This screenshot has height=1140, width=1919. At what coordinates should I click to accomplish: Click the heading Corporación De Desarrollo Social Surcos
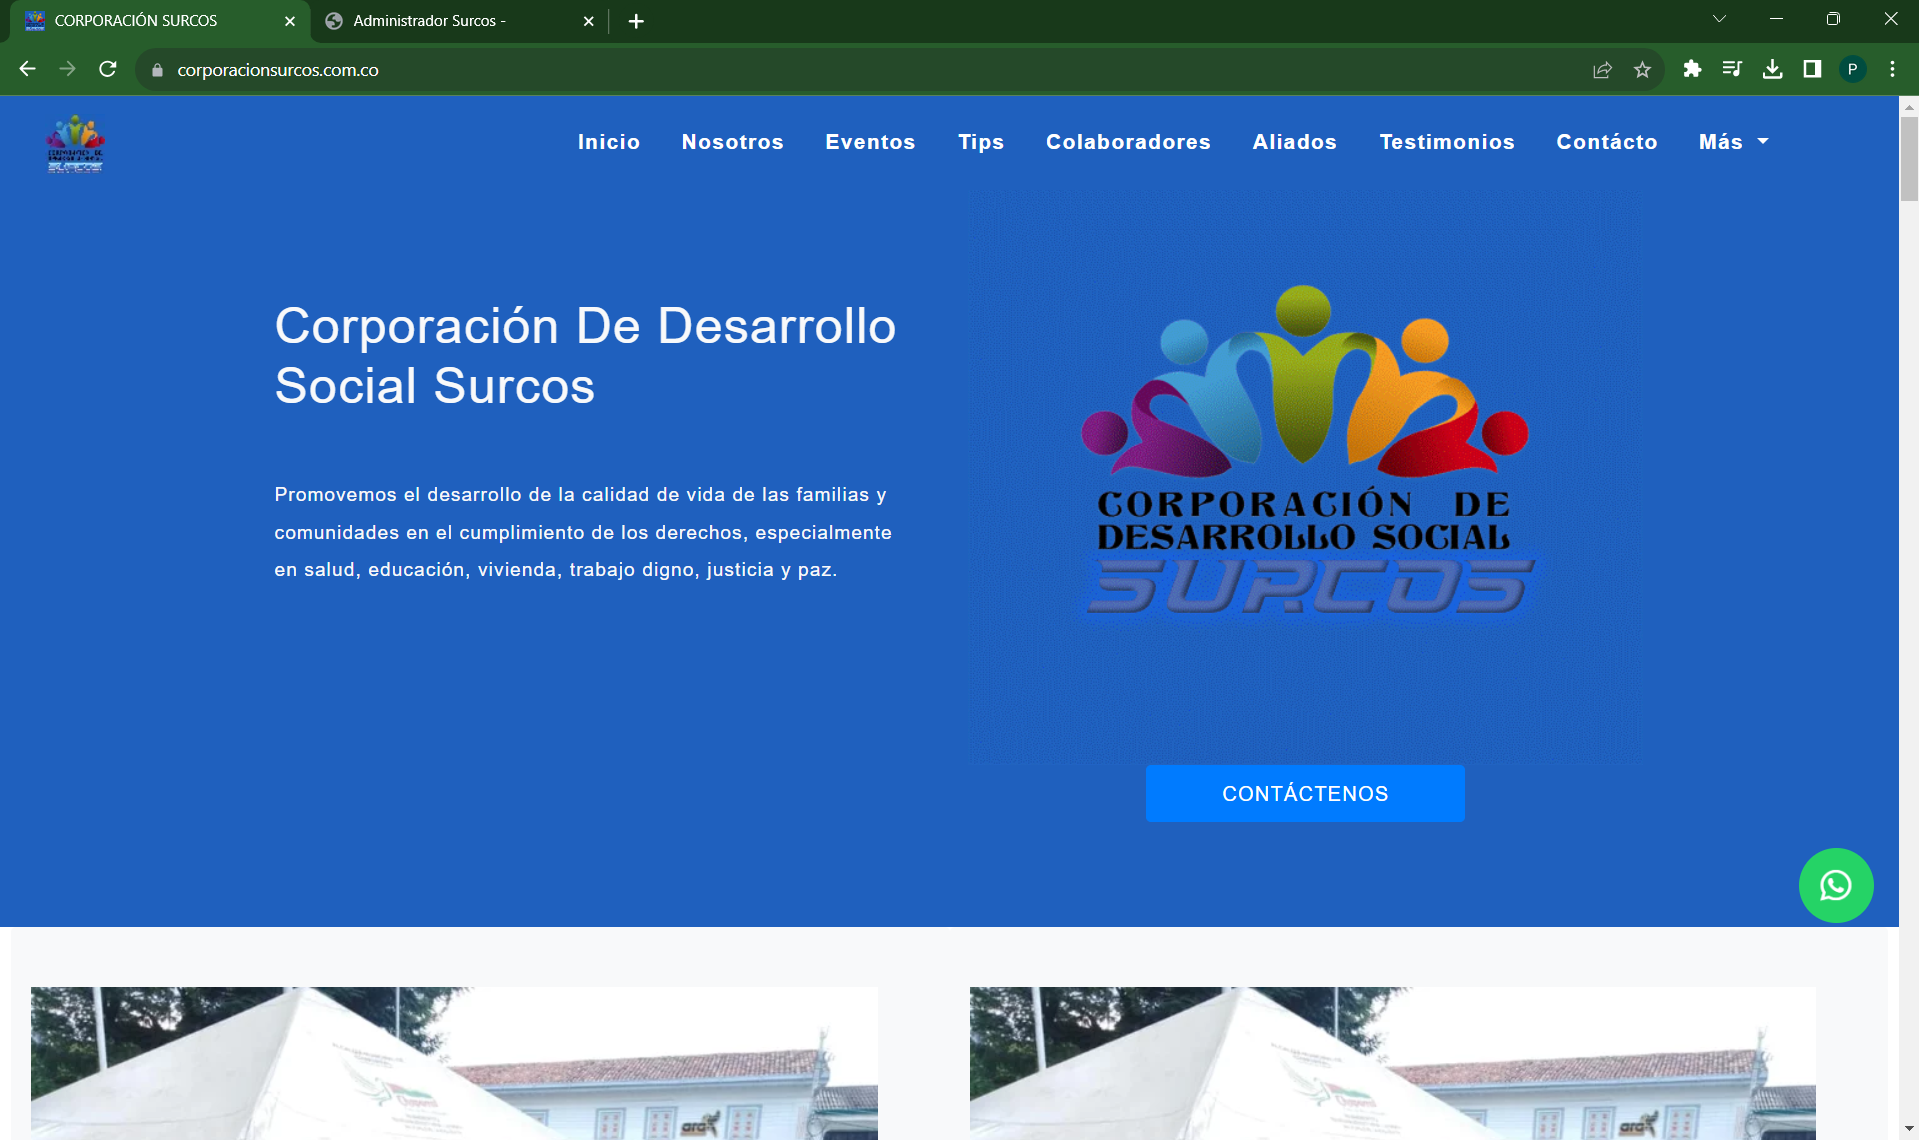(x=585, y=355)
